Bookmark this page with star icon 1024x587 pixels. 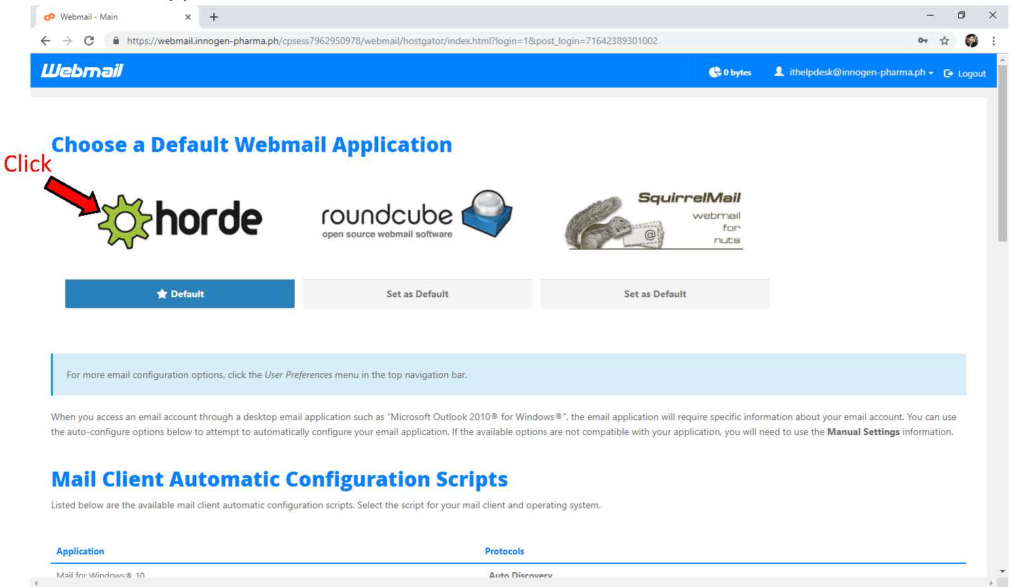[x=944, y=40]
